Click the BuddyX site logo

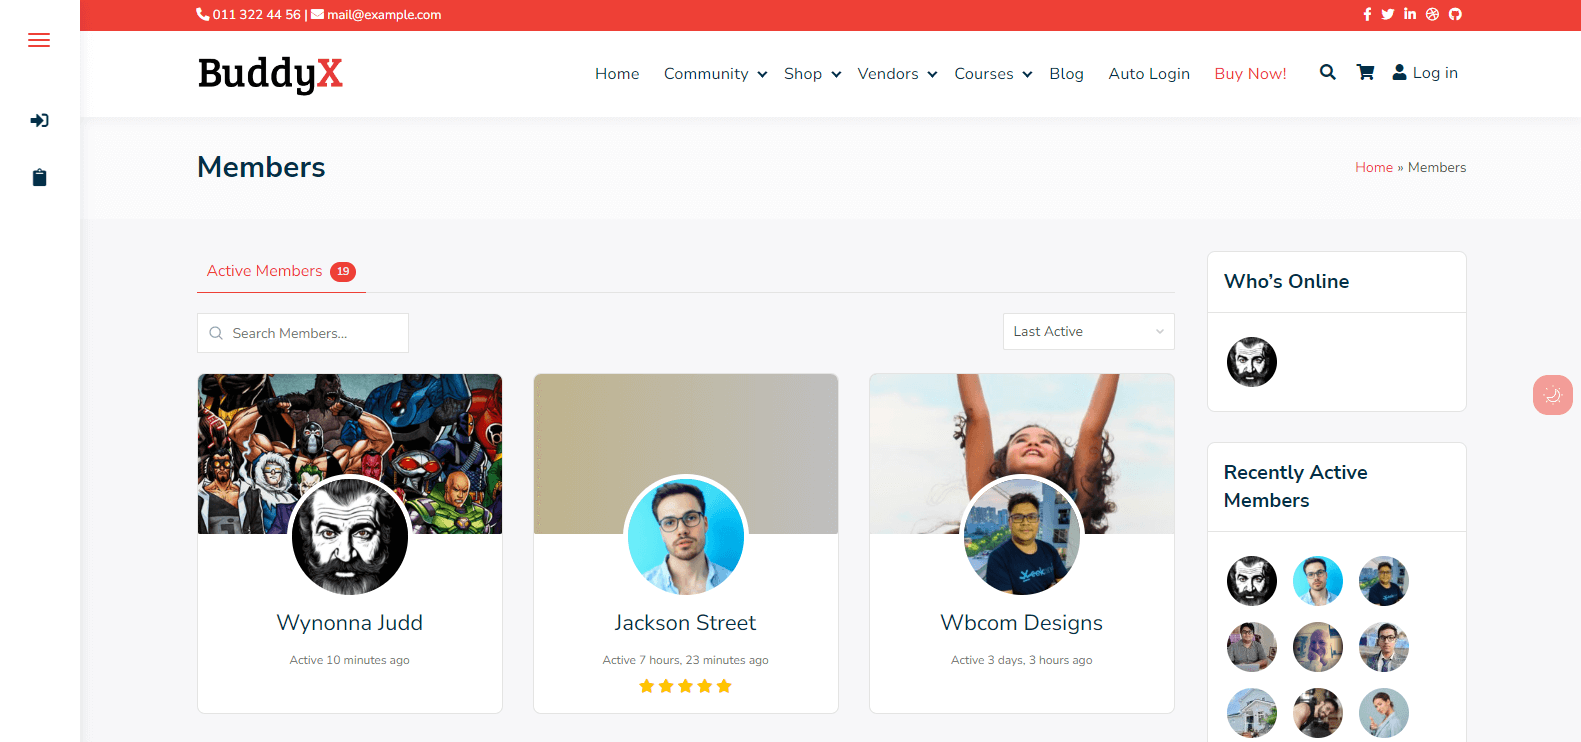270,74
